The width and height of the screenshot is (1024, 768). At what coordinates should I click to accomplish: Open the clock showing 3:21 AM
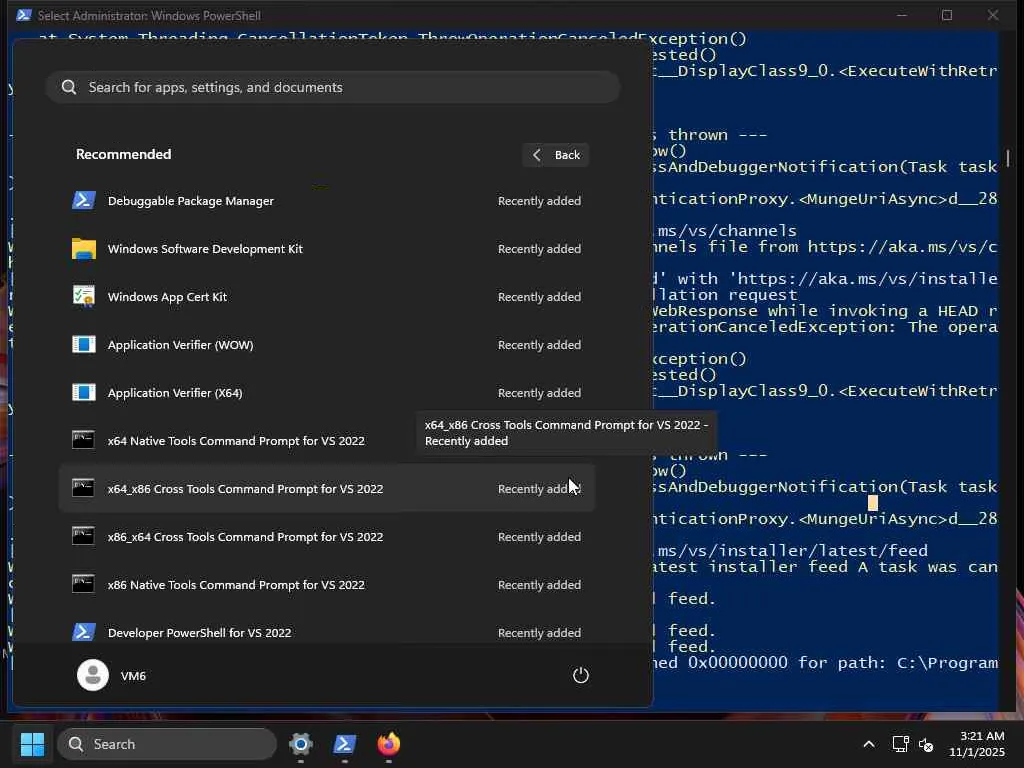pyautogui.click(x=982, y=736)
